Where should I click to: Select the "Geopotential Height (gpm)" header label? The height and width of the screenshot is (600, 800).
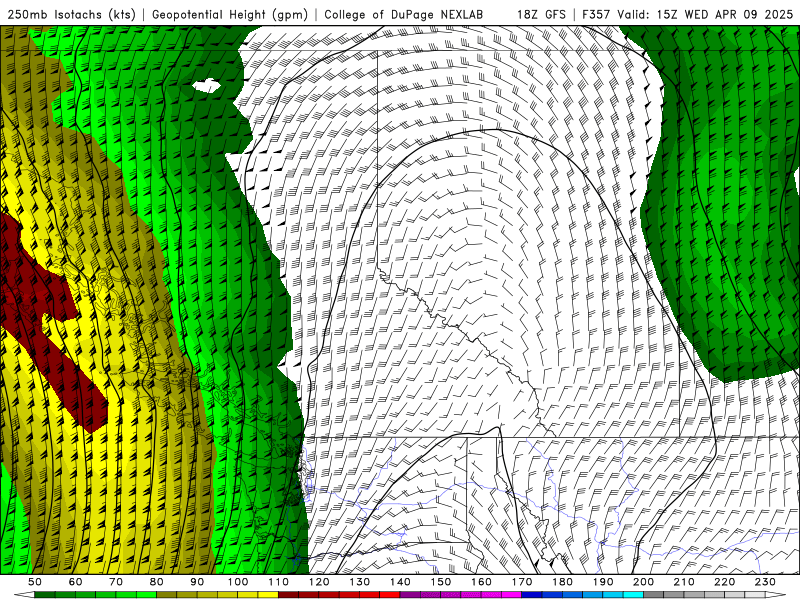point(230,15)
